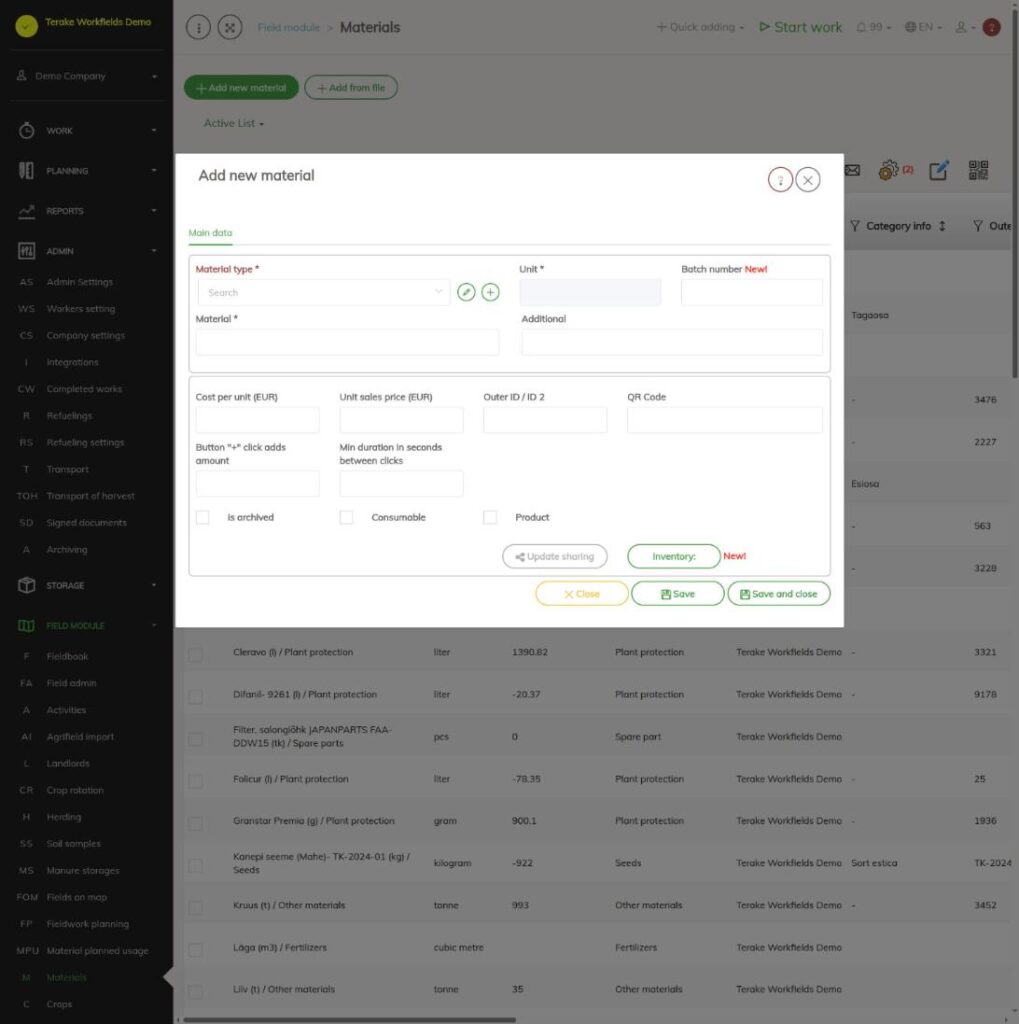Viewport: 1019px width, 1024px height.
Task: Open the help question mark in dialog
Action: [780, 180]
